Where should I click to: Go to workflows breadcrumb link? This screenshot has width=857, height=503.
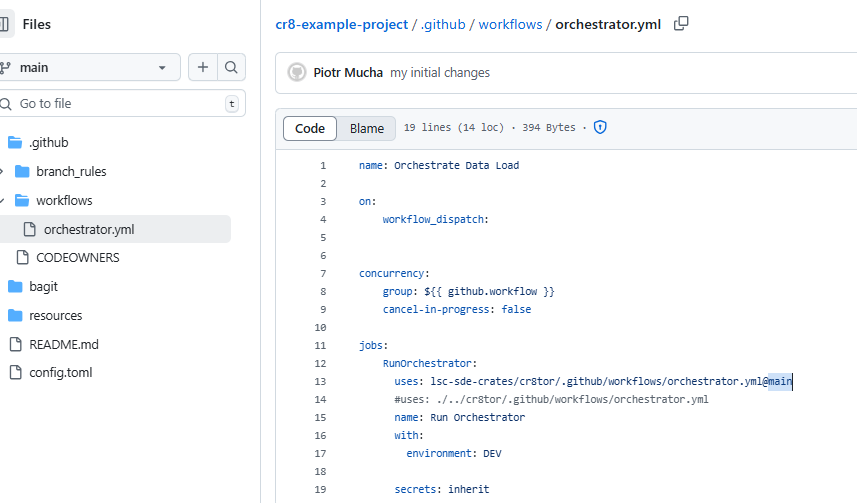tap(510, 25)
